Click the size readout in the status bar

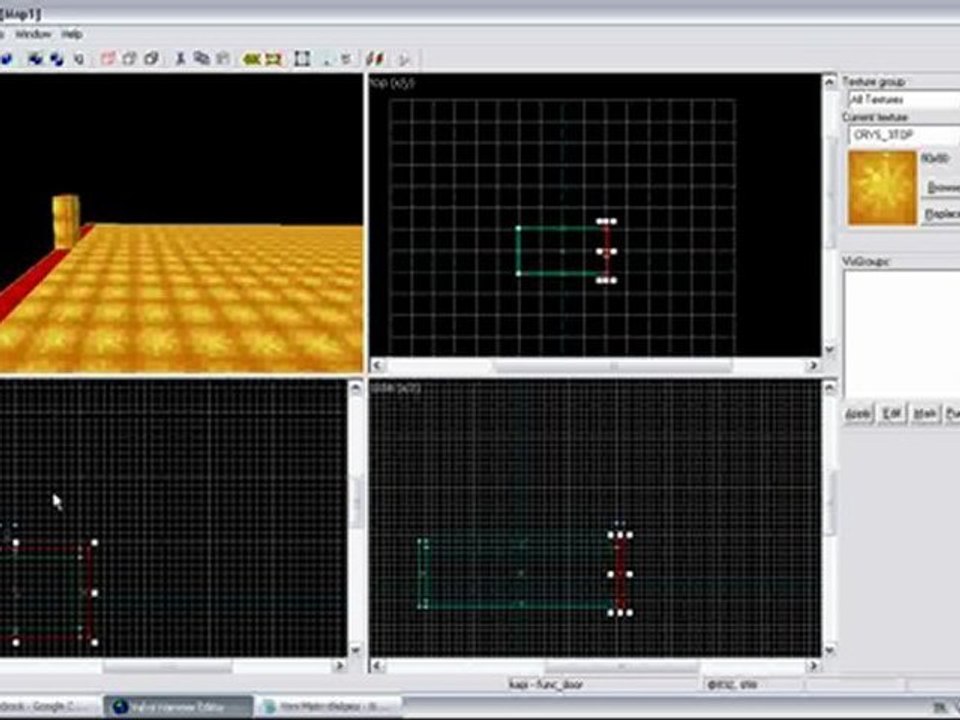pyautogui.click(x=732, y=684)
